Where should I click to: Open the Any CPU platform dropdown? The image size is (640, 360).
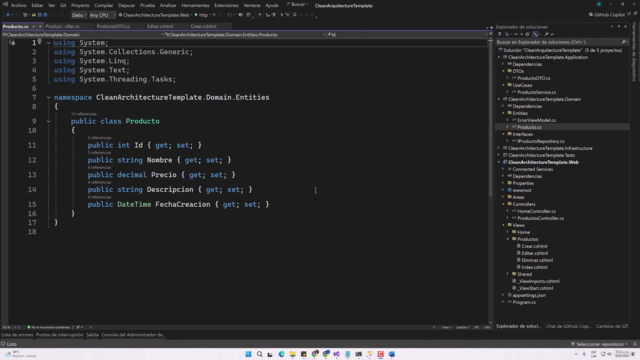pyautogui.click(x=102, y=15)
